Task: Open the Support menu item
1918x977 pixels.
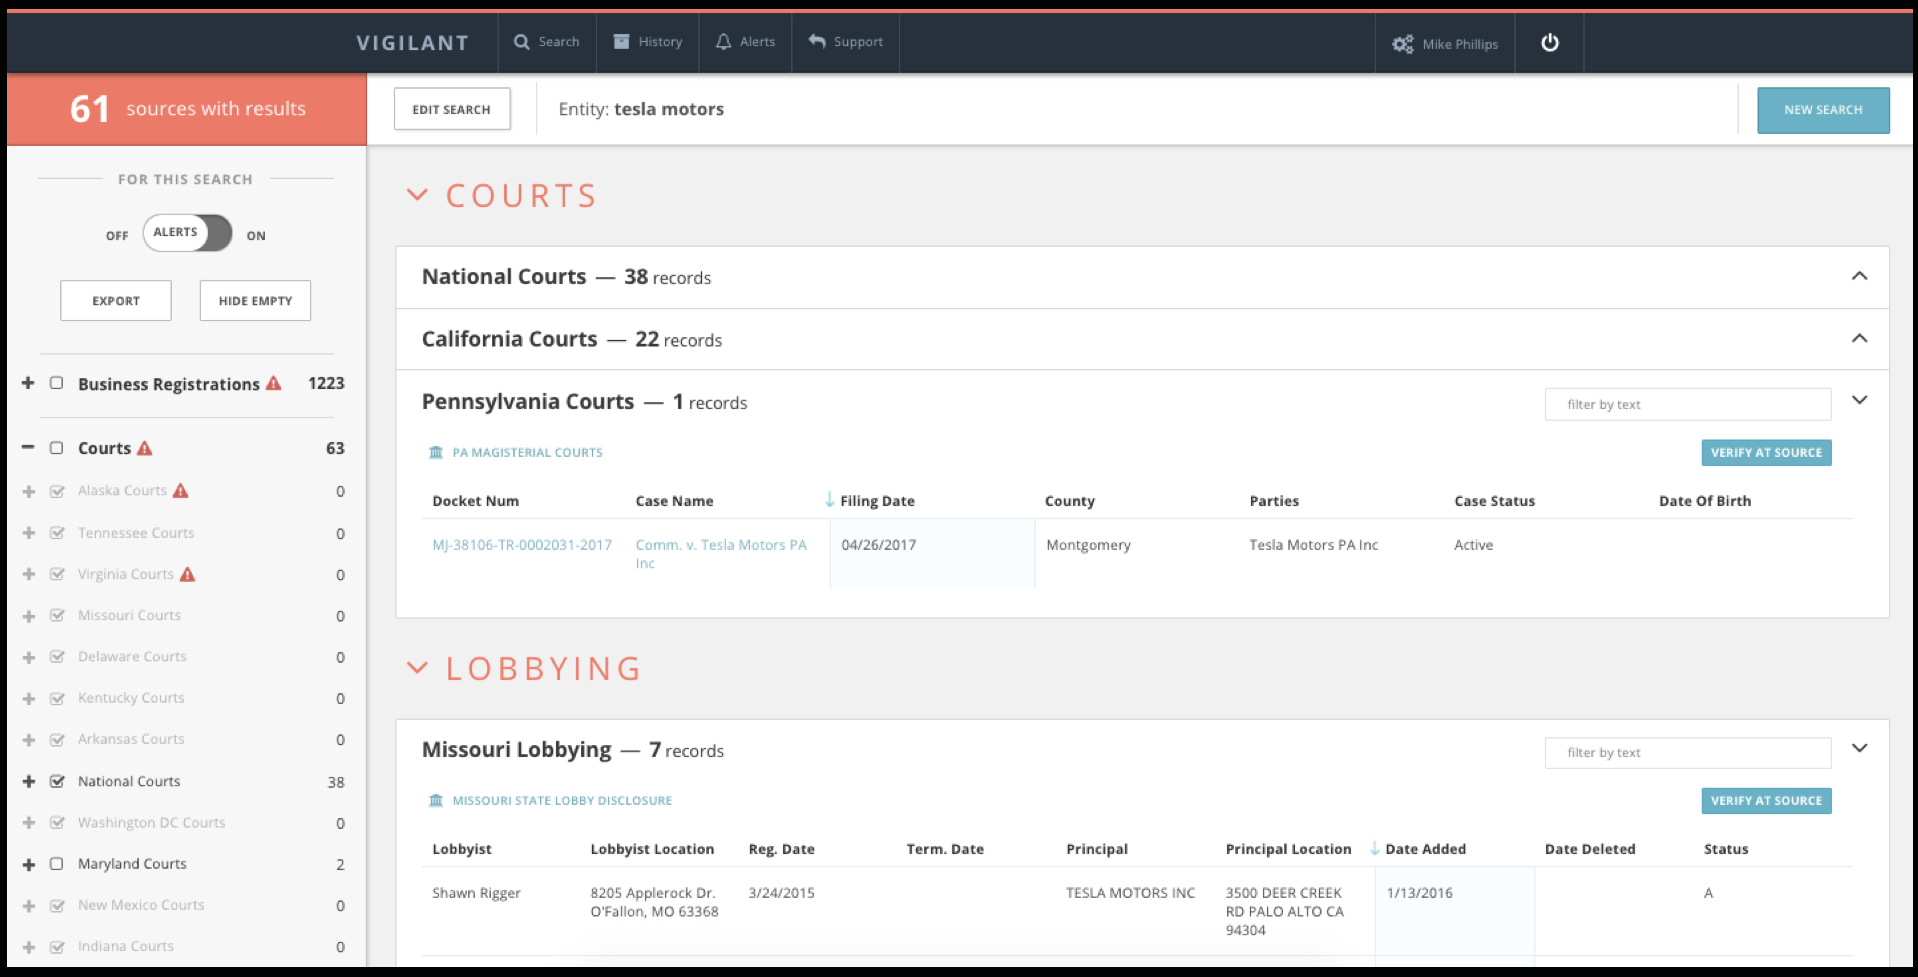Action: [x=846, y=42]
